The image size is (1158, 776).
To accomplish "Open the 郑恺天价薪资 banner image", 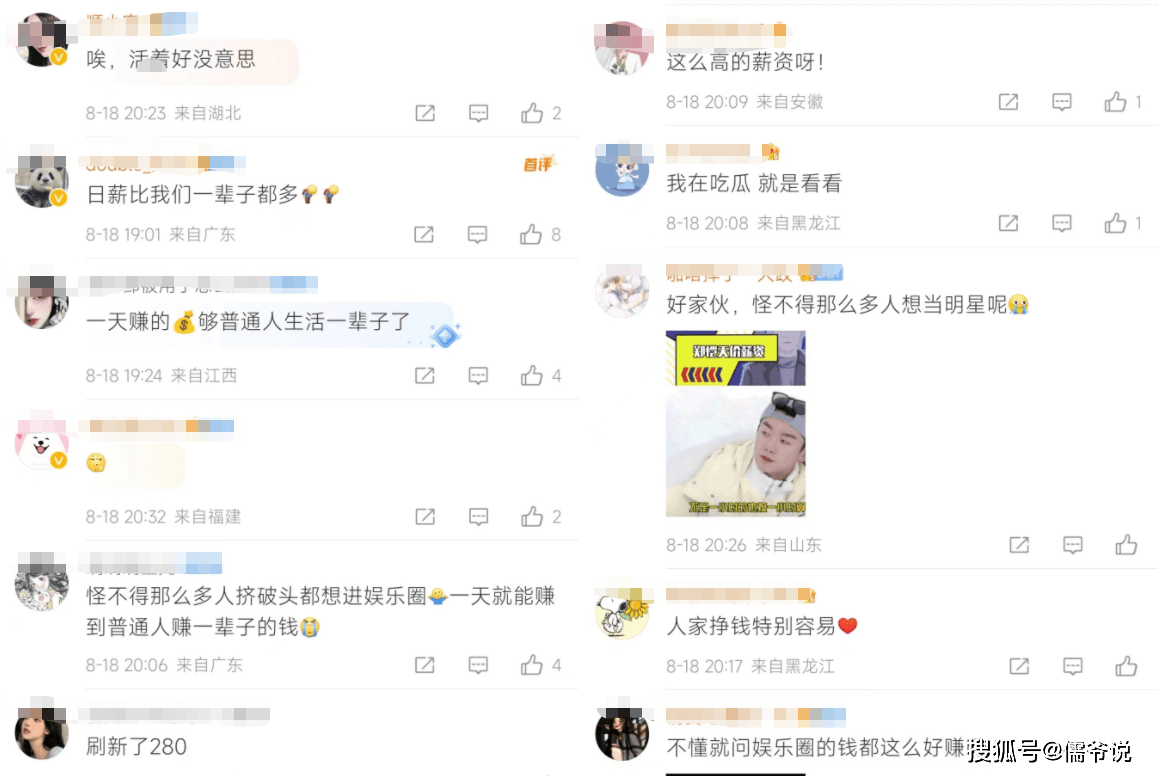I will click(x=736, y=358).
